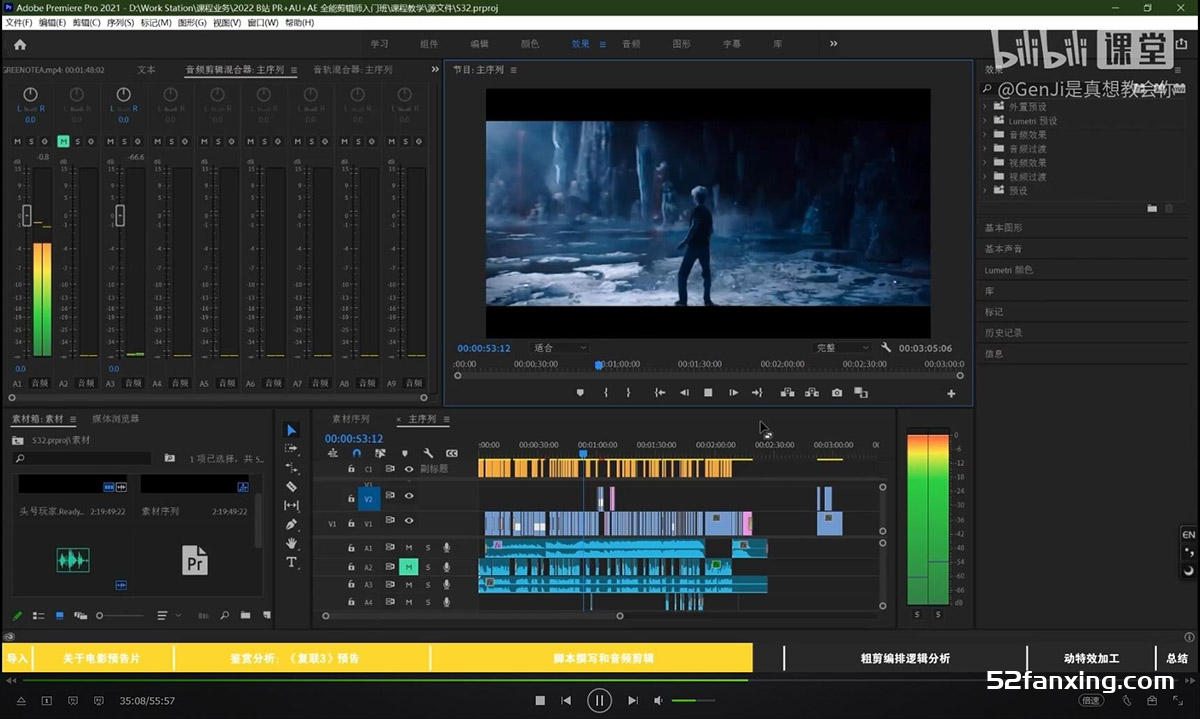1200x719 pixels.
Task: Expand the 视频过渡 folder
Action: [x=985, y=177]
